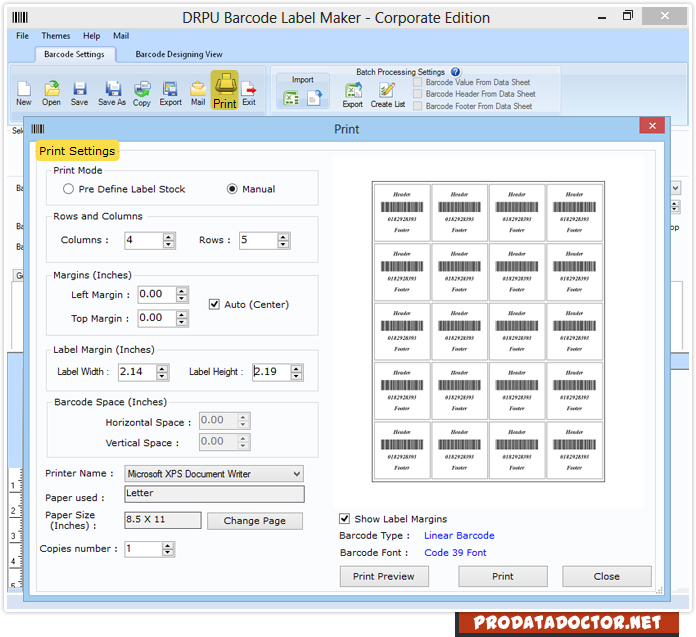The image size is (696, 637).
Task: Click the batch processing Export icon
Action: [x=353, y=95]
